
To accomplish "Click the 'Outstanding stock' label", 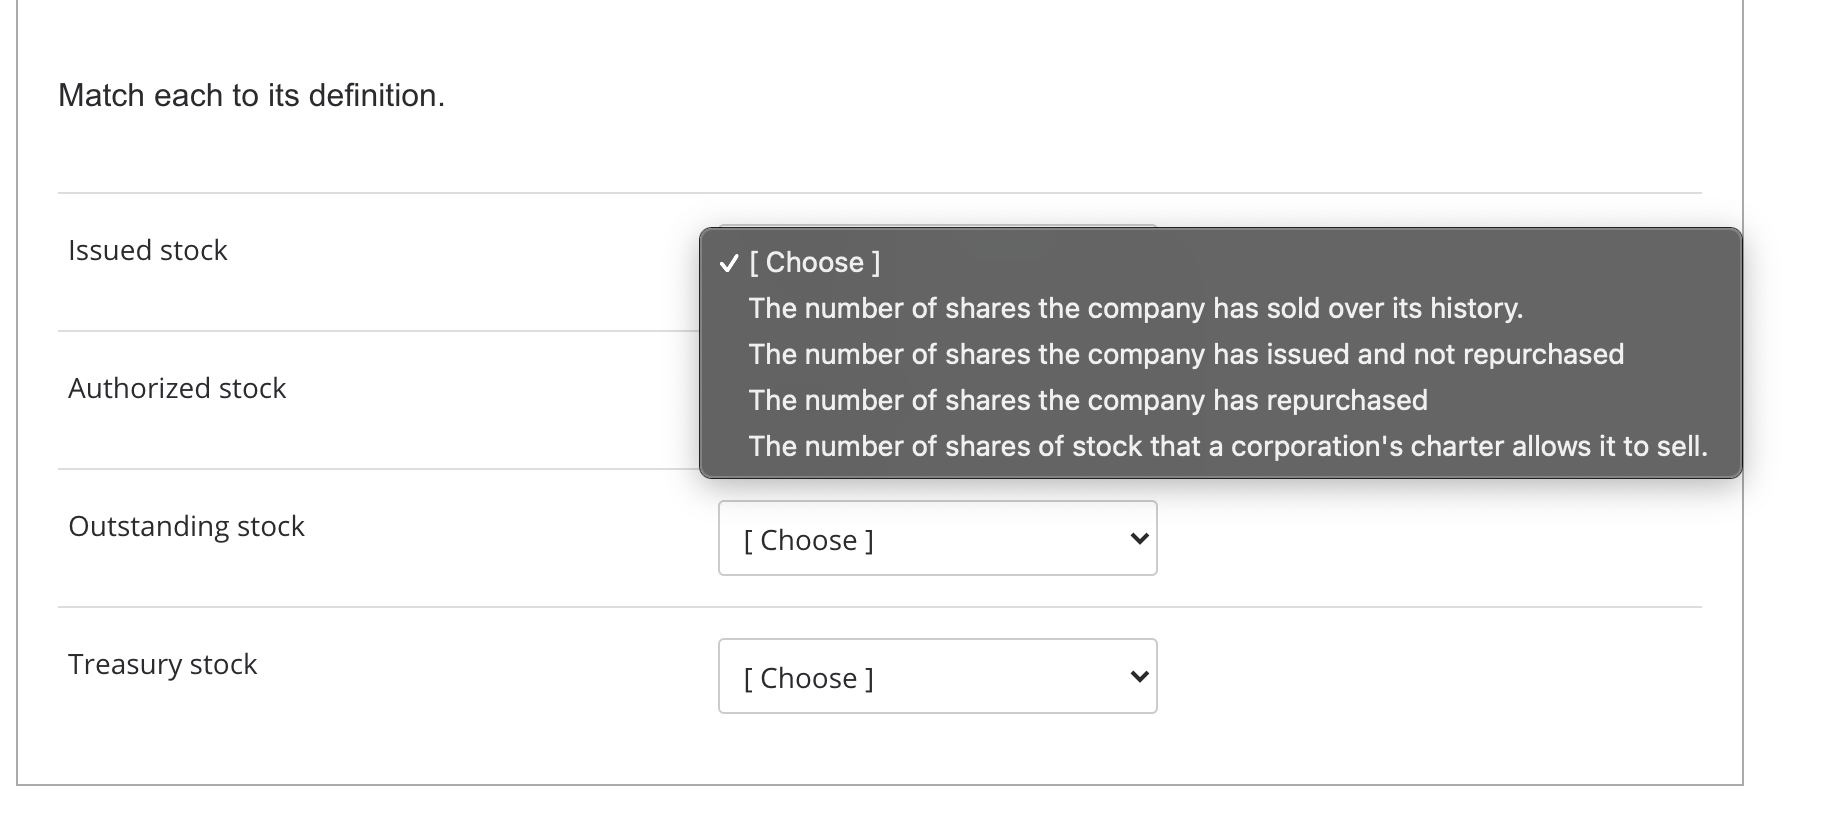I will (x=186, y=526).
